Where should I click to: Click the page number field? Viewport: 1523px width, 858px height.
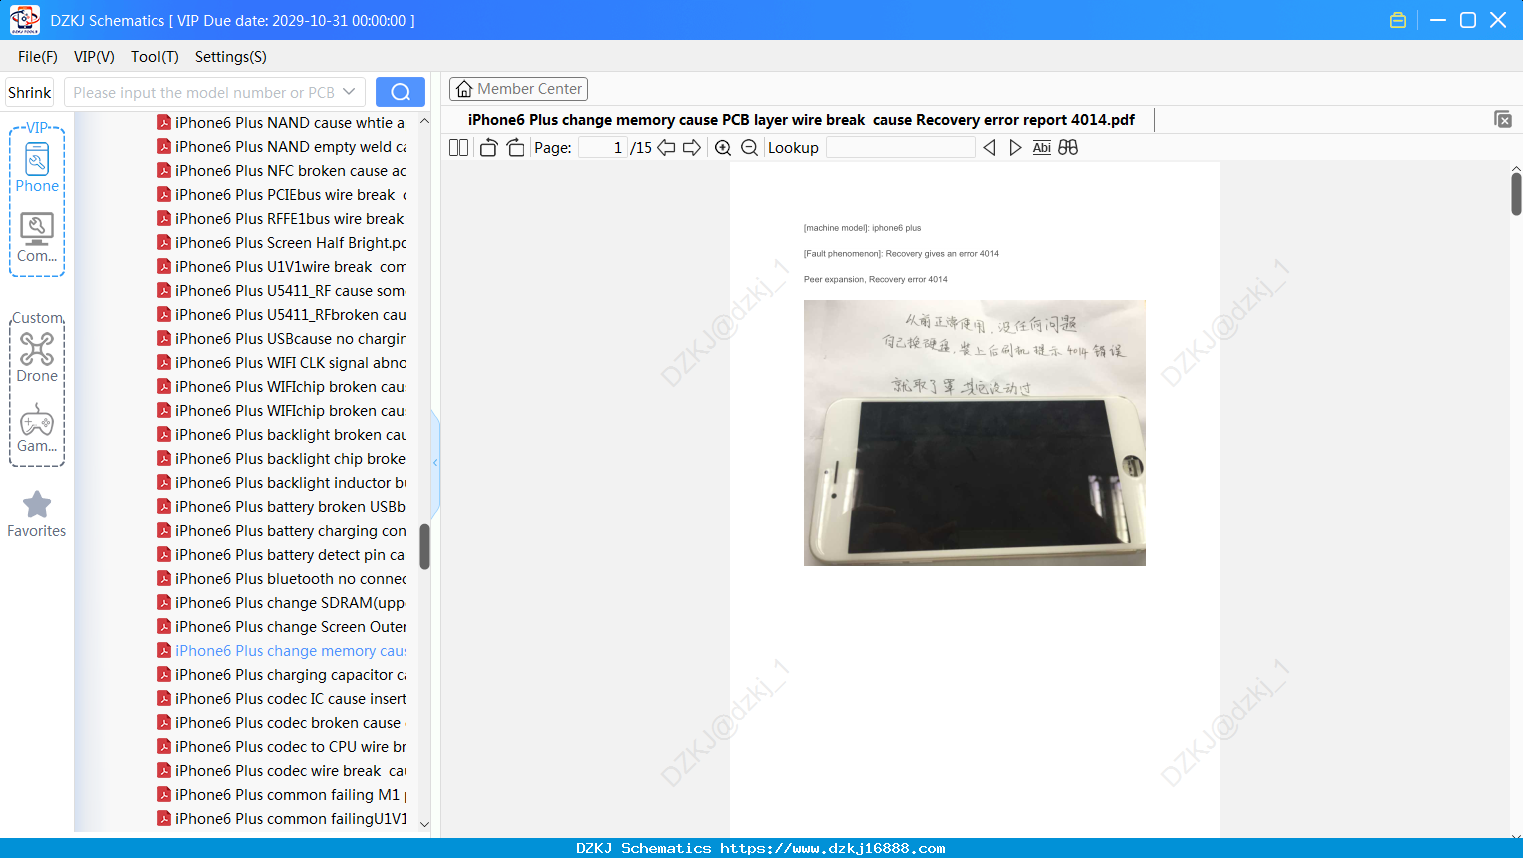pos(602,148)
